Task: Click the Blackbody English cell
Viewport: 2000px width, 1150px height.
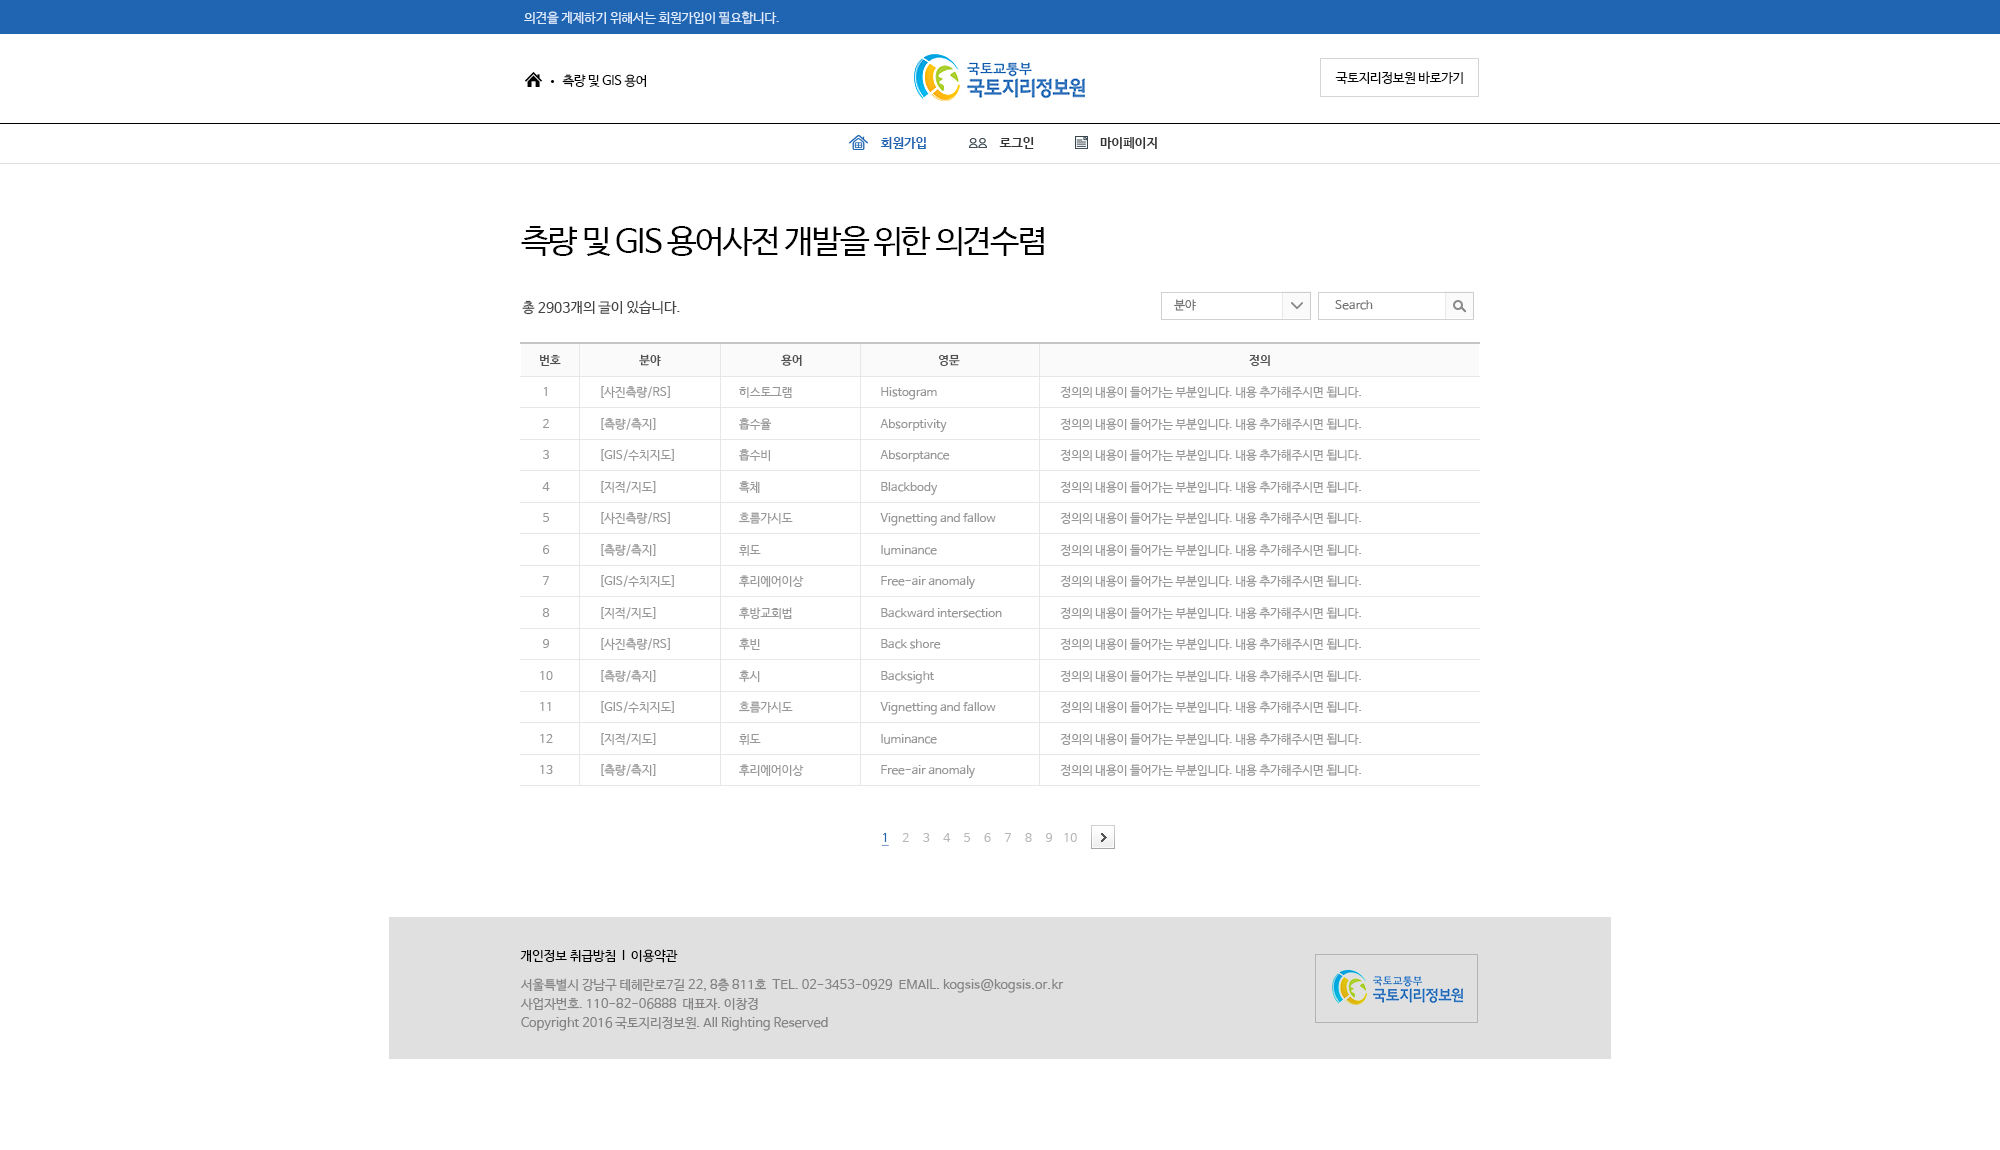Action: pos(909,487)
